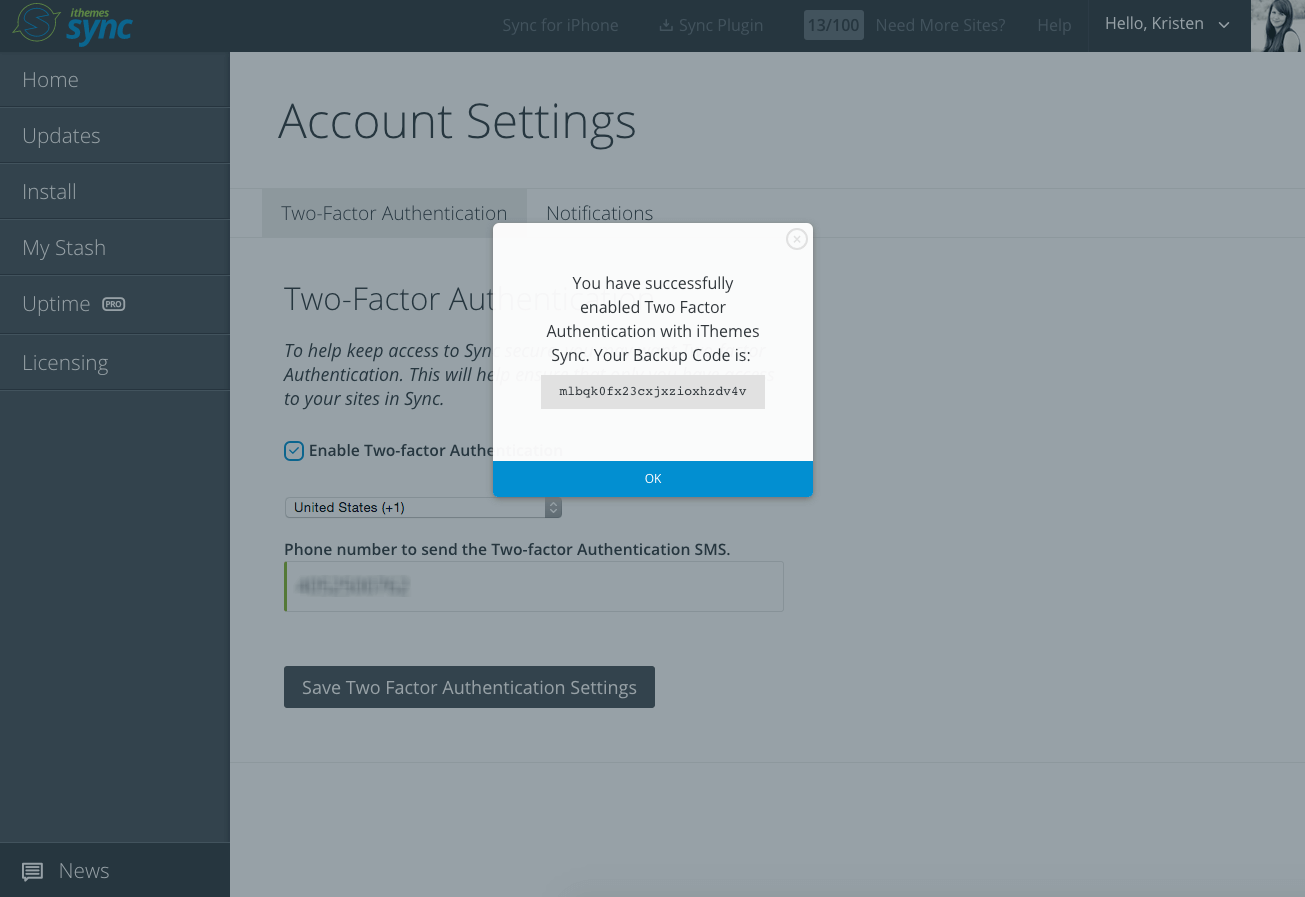Image resolution: width=1305 pixels, height=897 pixels.
Task: Click Kristen's profile photo
Action: tap(1278, 26)
